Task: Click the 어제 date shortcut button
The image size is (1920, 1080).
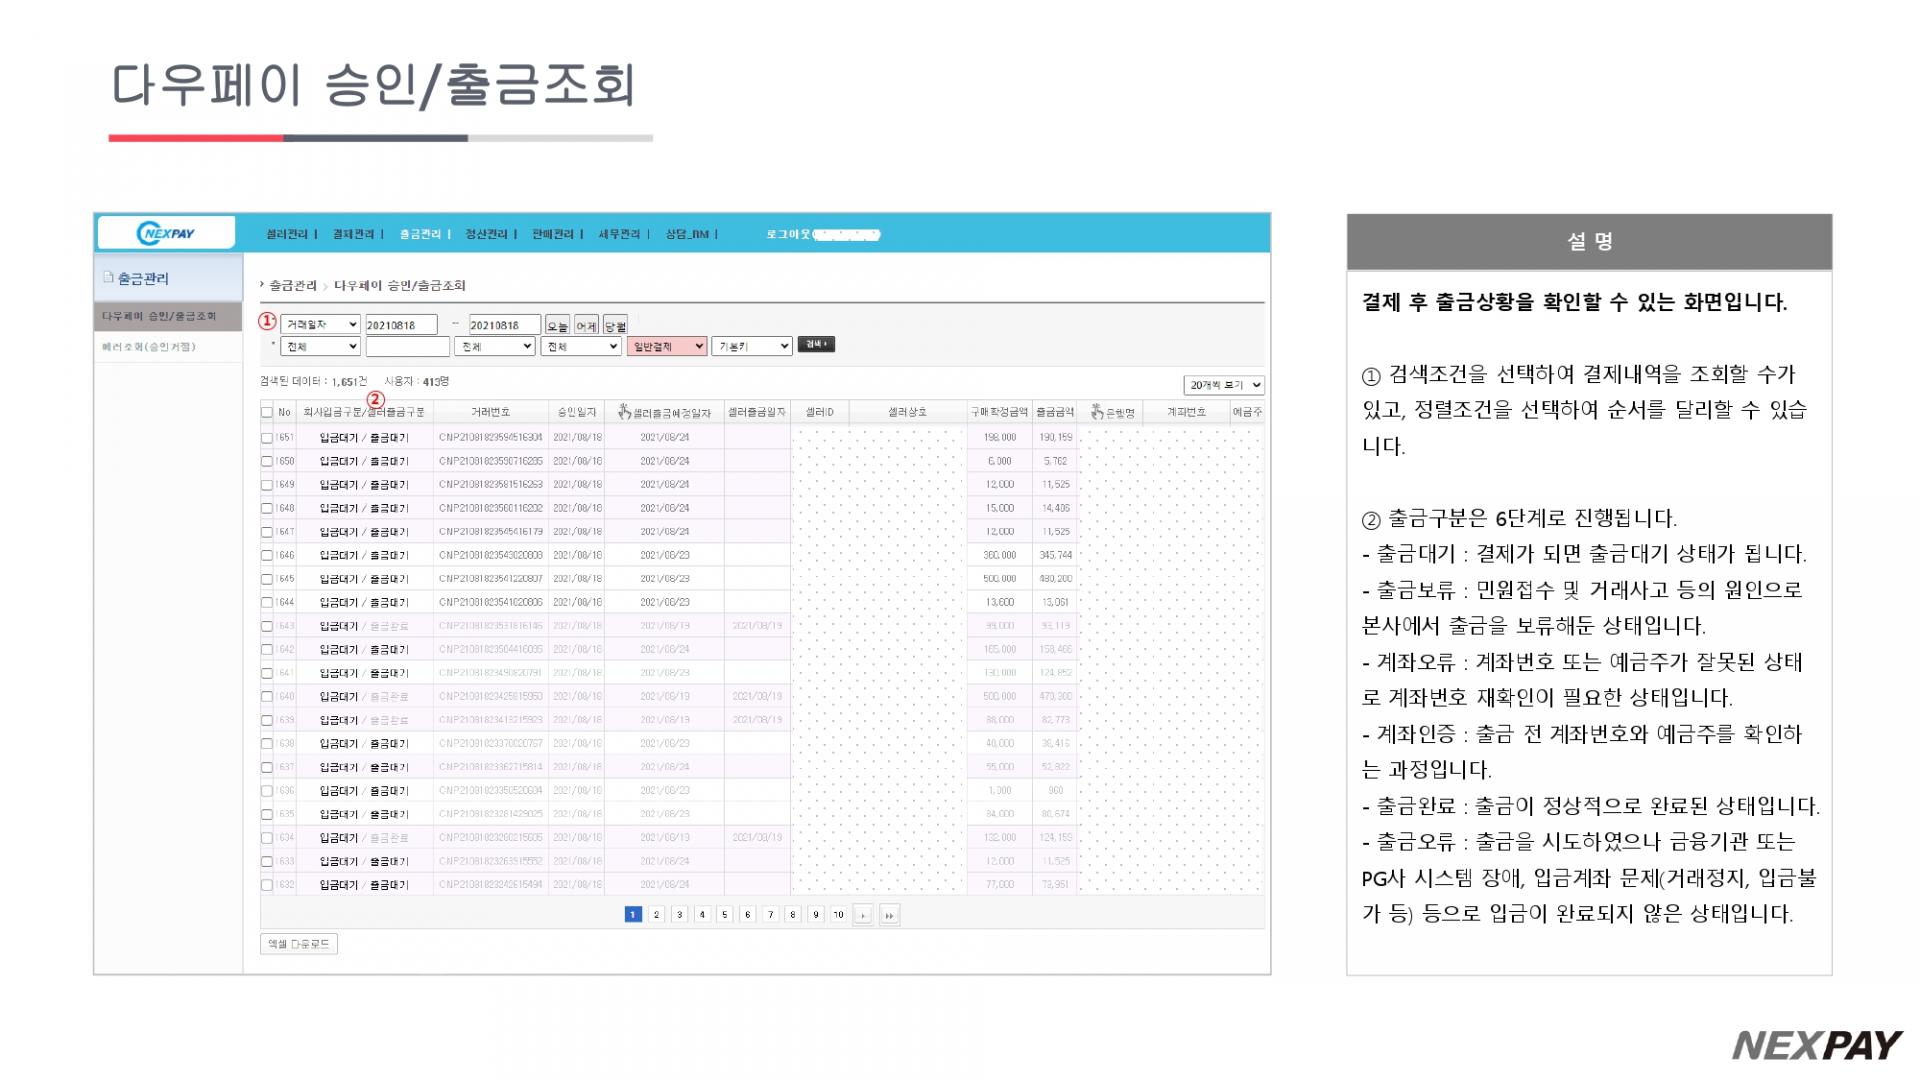Action: tap(586, 326)
